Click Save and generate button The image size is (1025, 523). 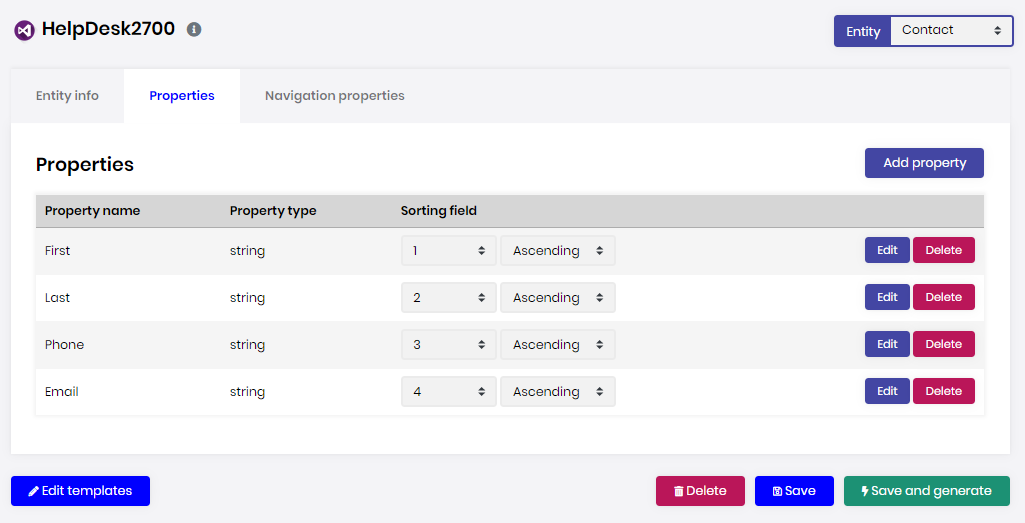(x=926, y=491)
